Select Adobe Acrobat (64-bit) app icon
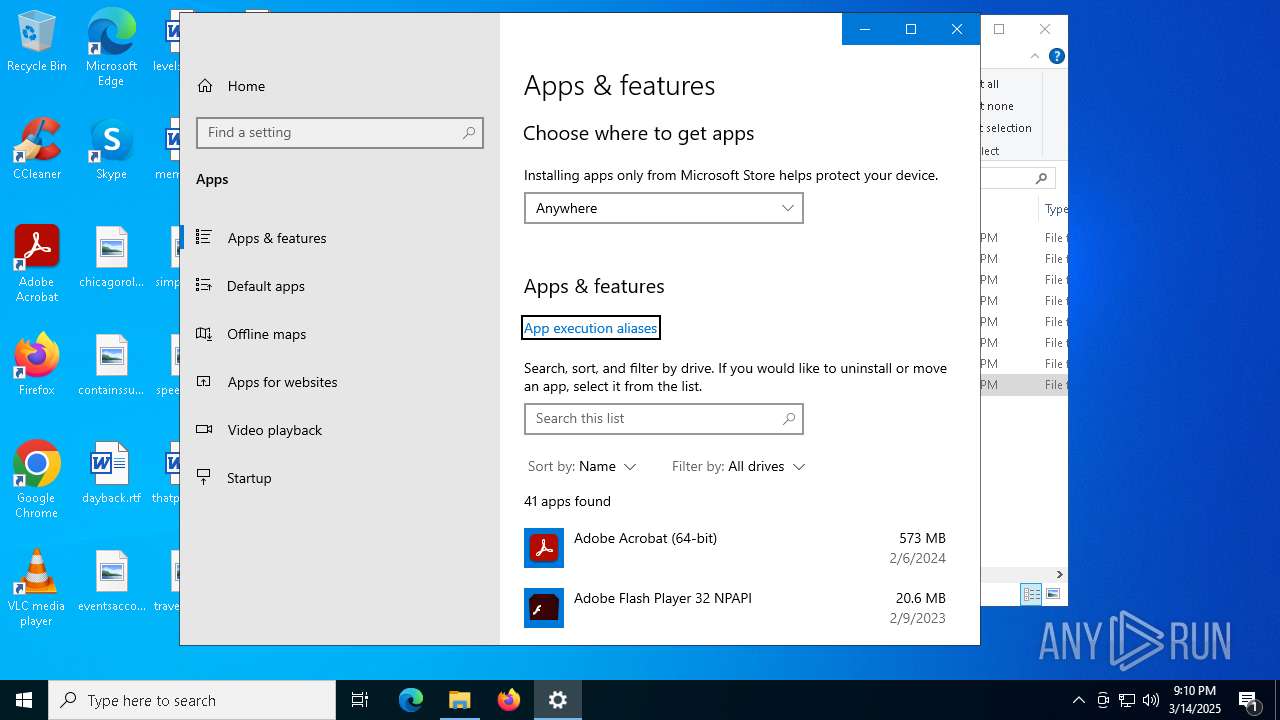The width and height of the screenshot is (1280, 720). 544,548
